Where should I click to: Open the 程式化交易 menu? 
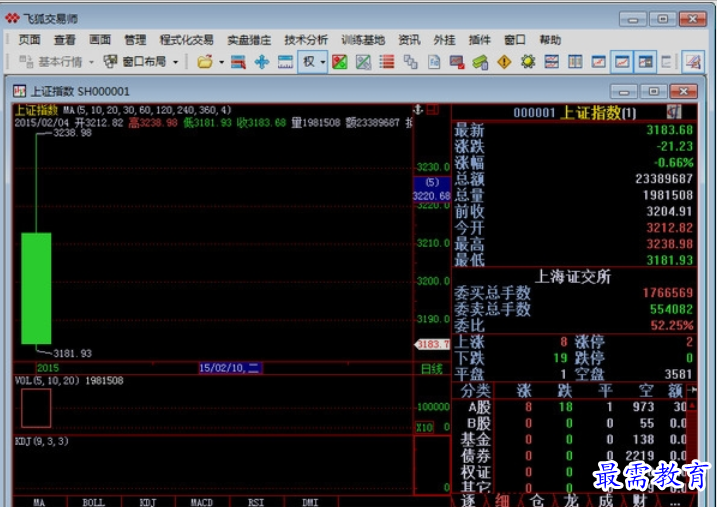[187, 40]
